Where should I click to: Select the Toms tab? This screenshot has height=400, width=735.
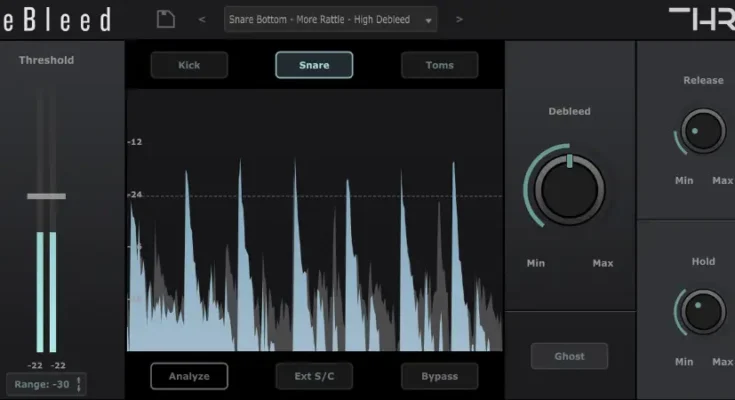[x=439, y=65]
